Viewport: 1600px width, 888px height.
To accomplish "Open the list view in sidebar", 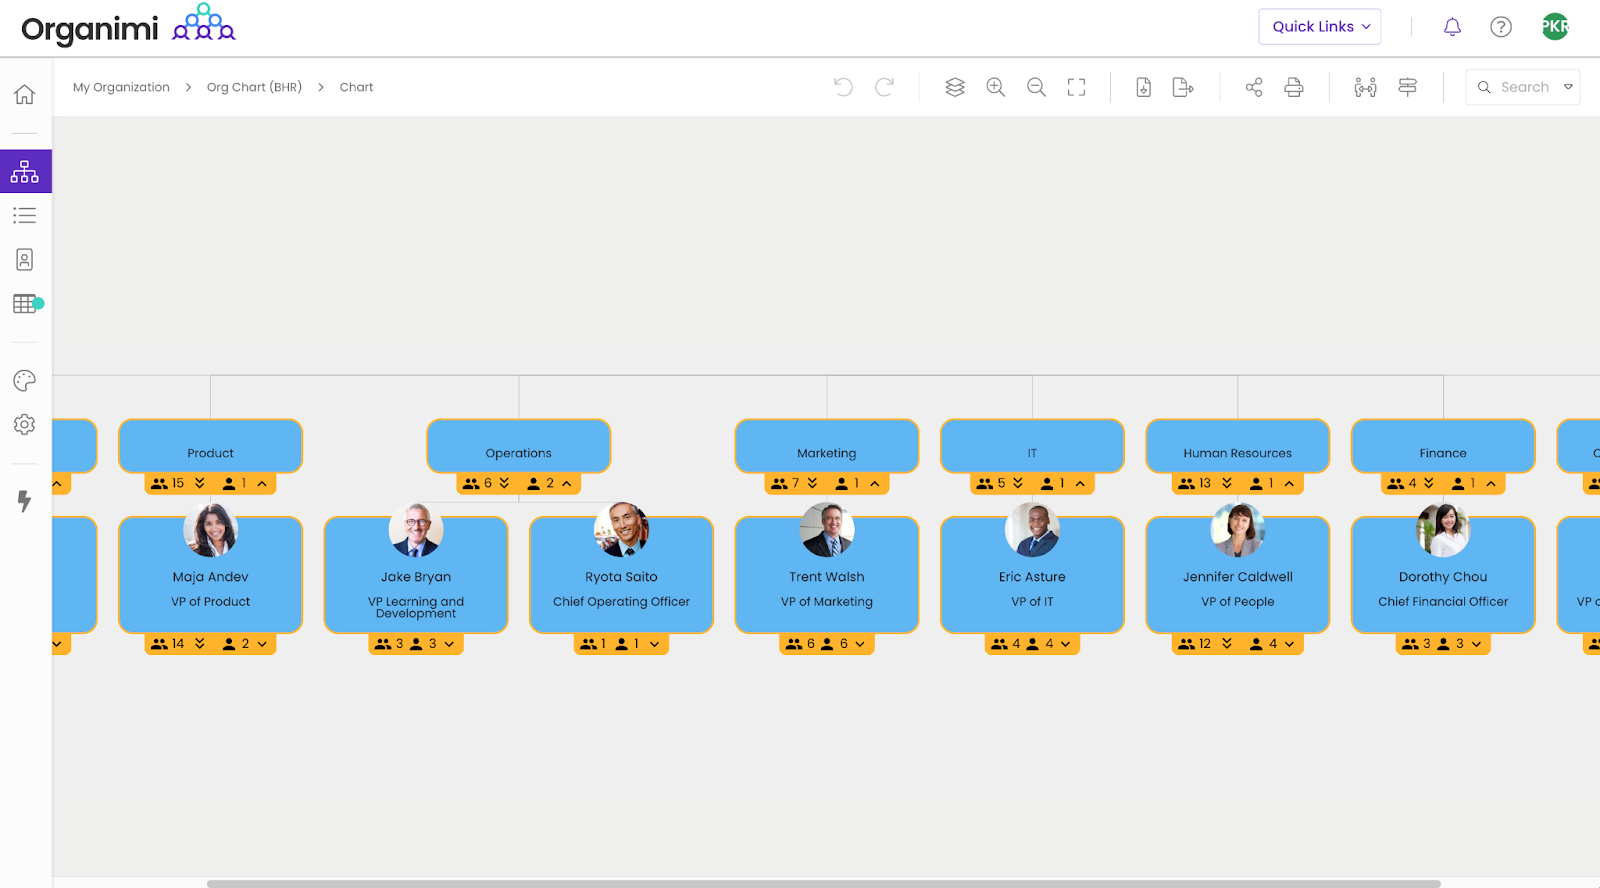I will tap(25, 215).
